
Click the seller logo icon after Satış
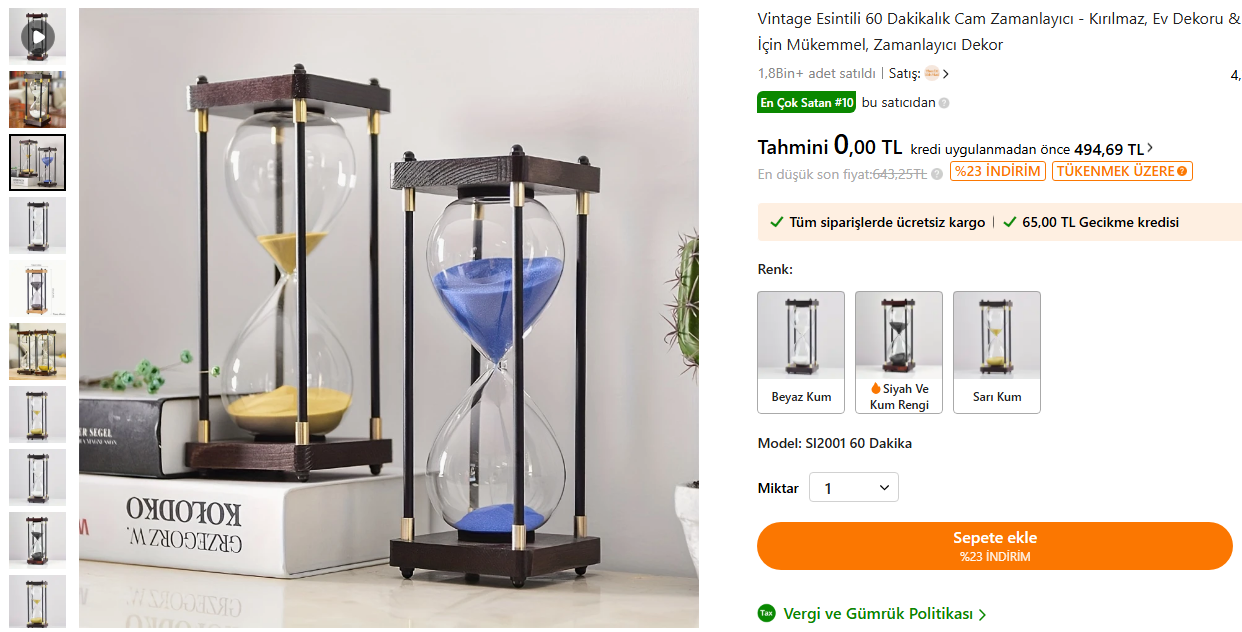[932, 74]
